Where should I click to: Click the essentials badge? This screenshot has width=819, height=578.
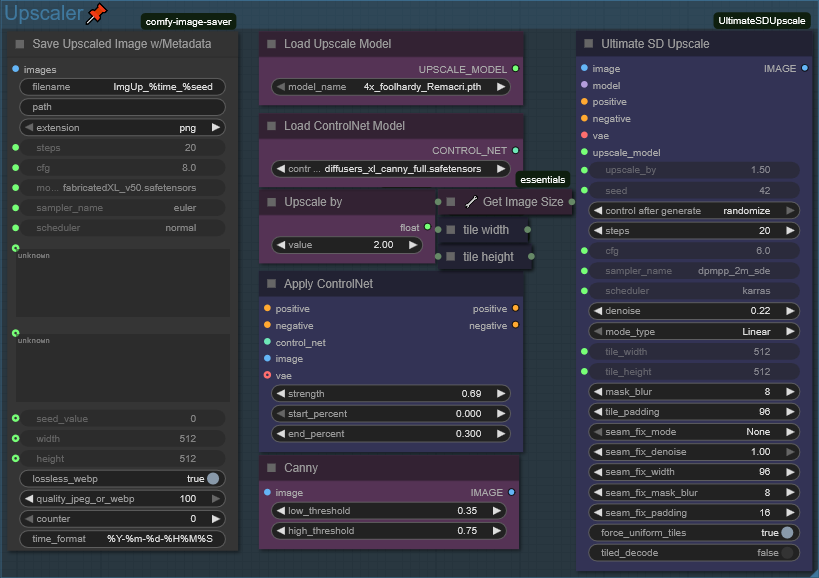pos(543,180)
